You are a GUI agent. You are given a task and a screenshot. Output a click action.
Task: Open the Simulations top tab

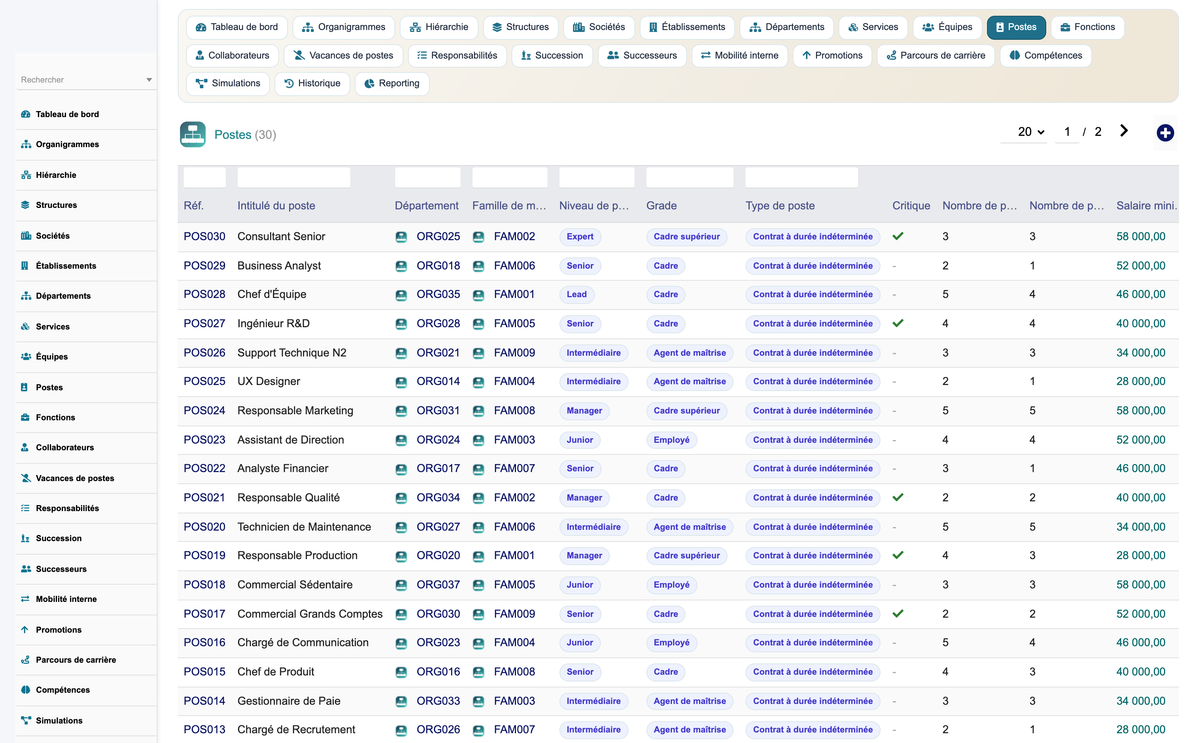pos(228,83)
